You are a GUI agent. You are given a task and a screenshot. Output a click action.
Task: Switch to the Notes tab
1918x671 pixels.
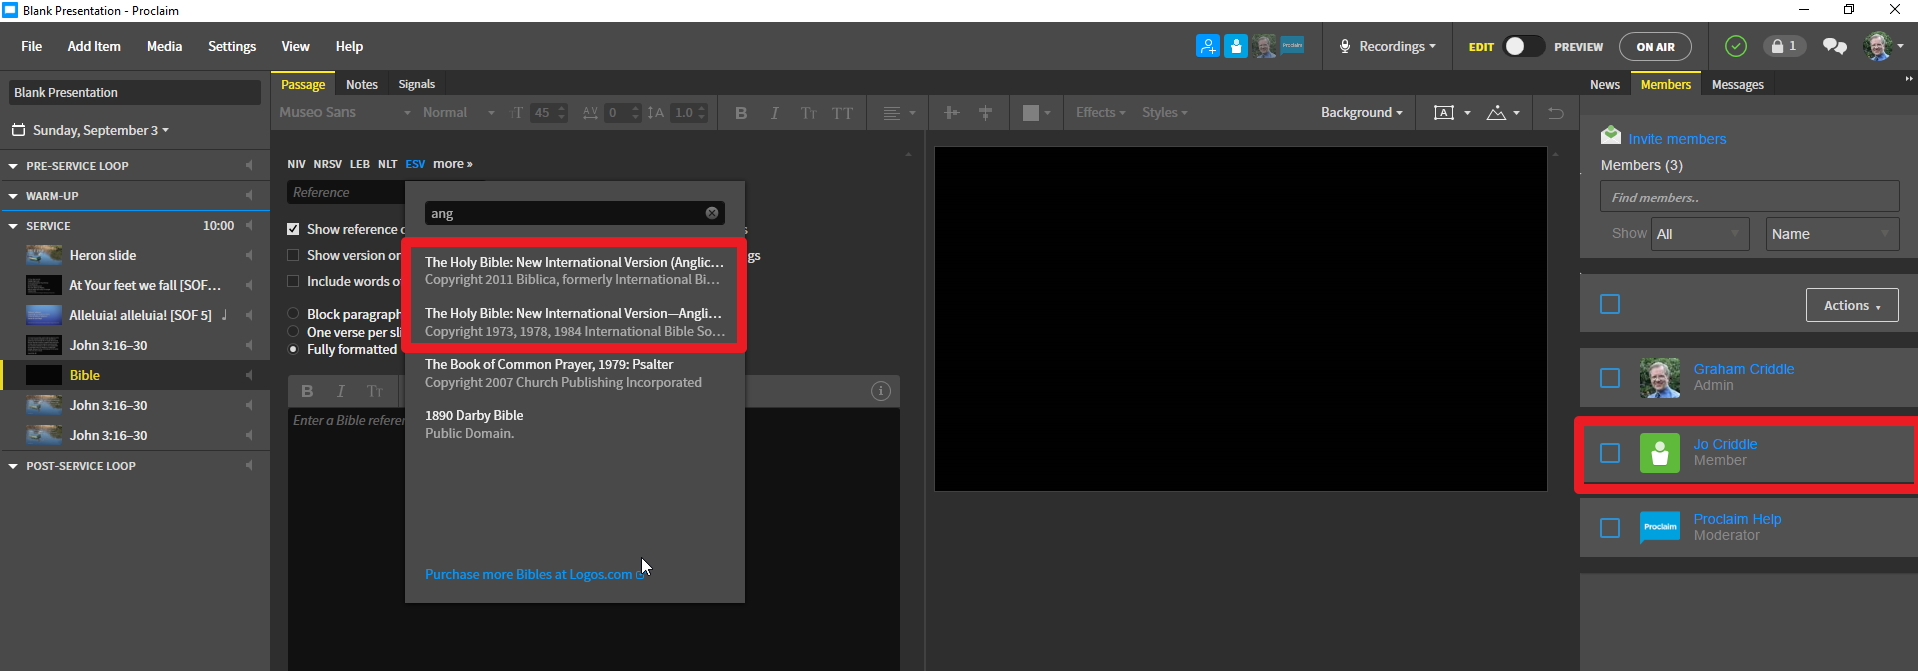[361, 84]
